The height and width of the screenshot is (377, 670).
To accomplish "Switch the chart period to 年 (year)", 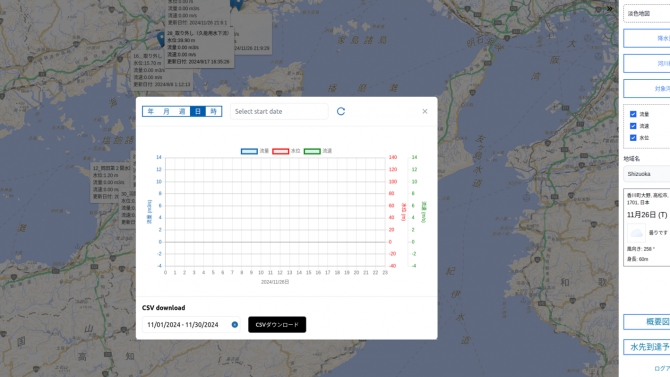I will click(x=150, y=112).
